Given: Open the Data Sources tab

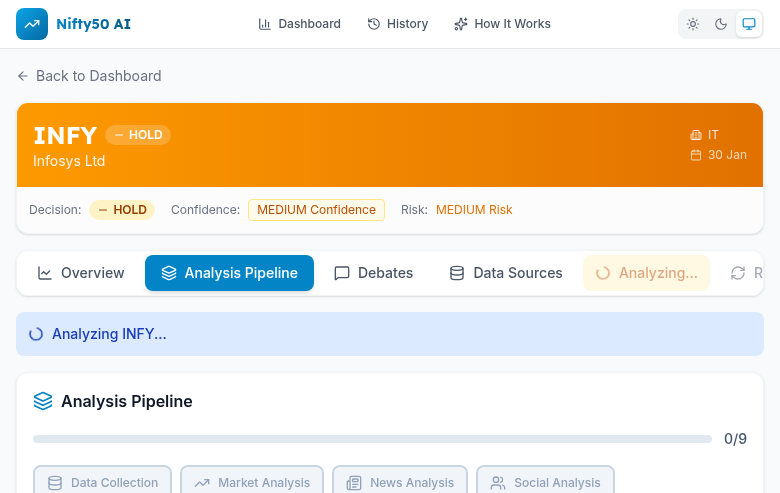Looking at the screenshot, I should (x=505, y=273).
